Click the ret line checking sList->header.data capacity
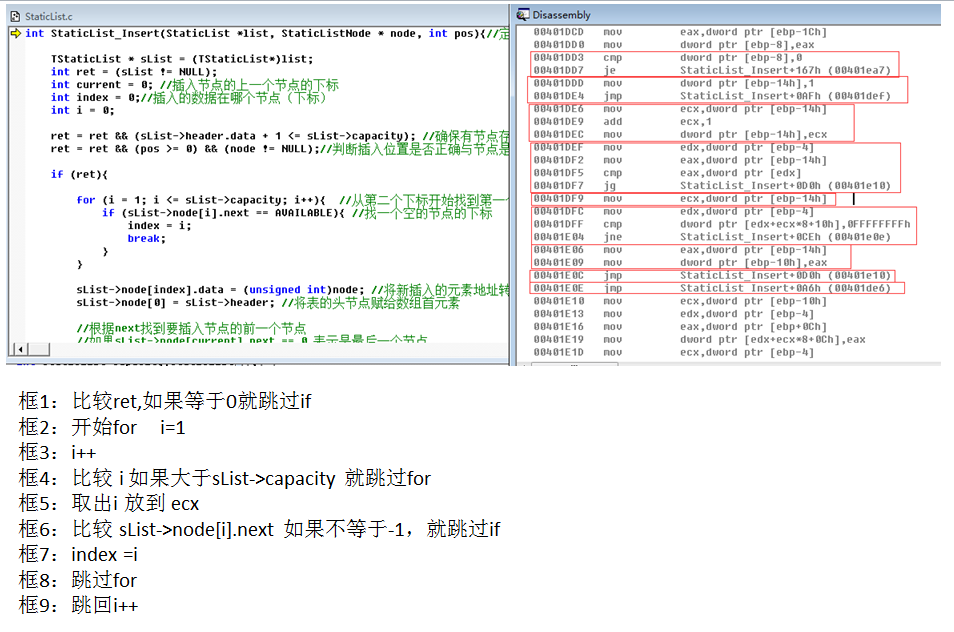The image size is (954, 632). [280, 136]
